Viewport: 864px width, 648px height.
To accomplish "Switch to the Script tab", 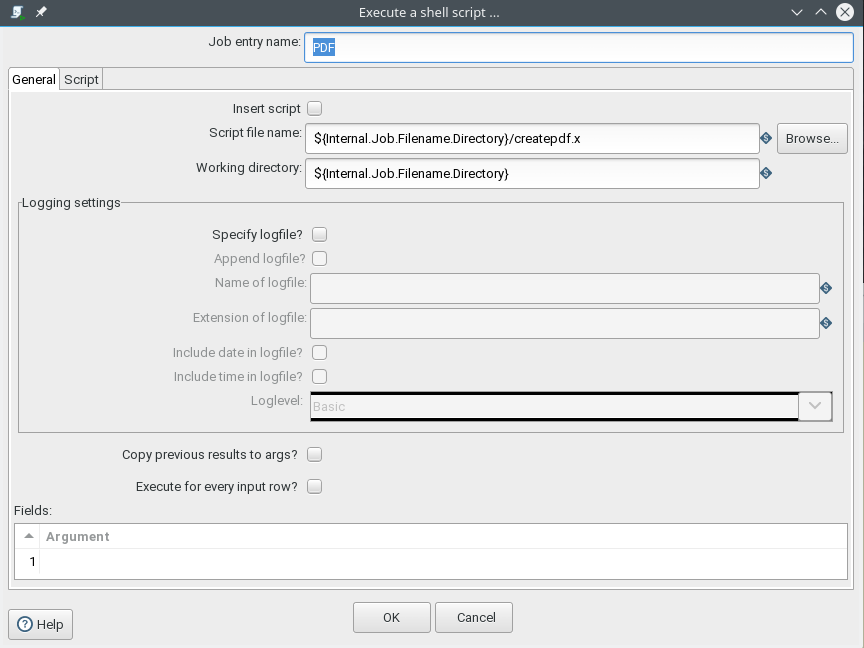I will (81, 79).
